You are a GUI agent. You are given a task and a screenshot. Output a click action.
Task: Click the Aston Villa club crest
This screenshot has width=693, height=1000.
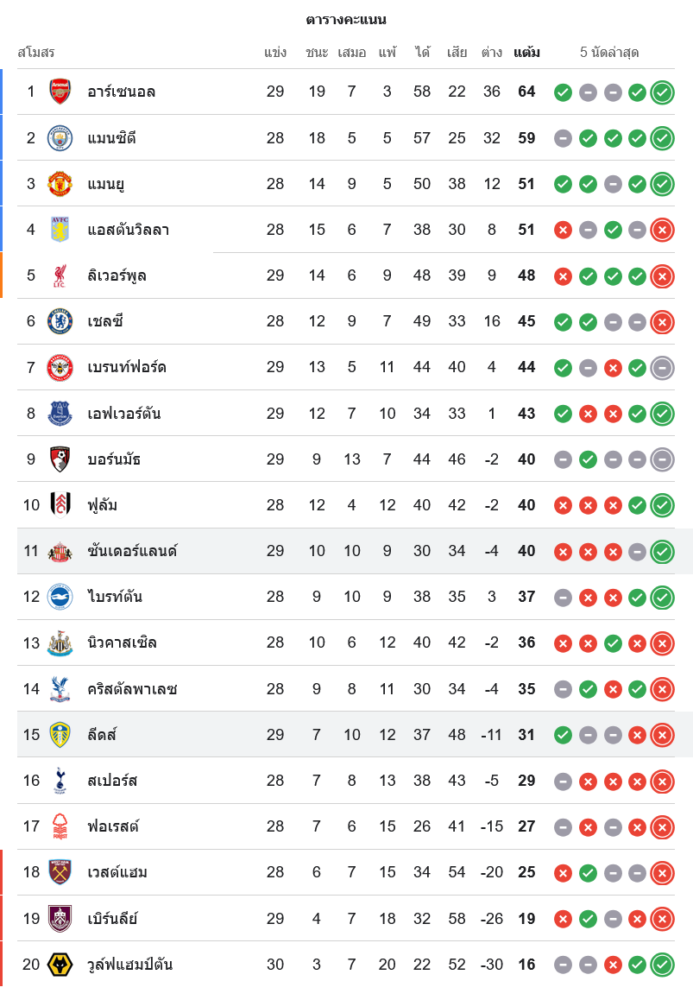click(x=60, y=230)
